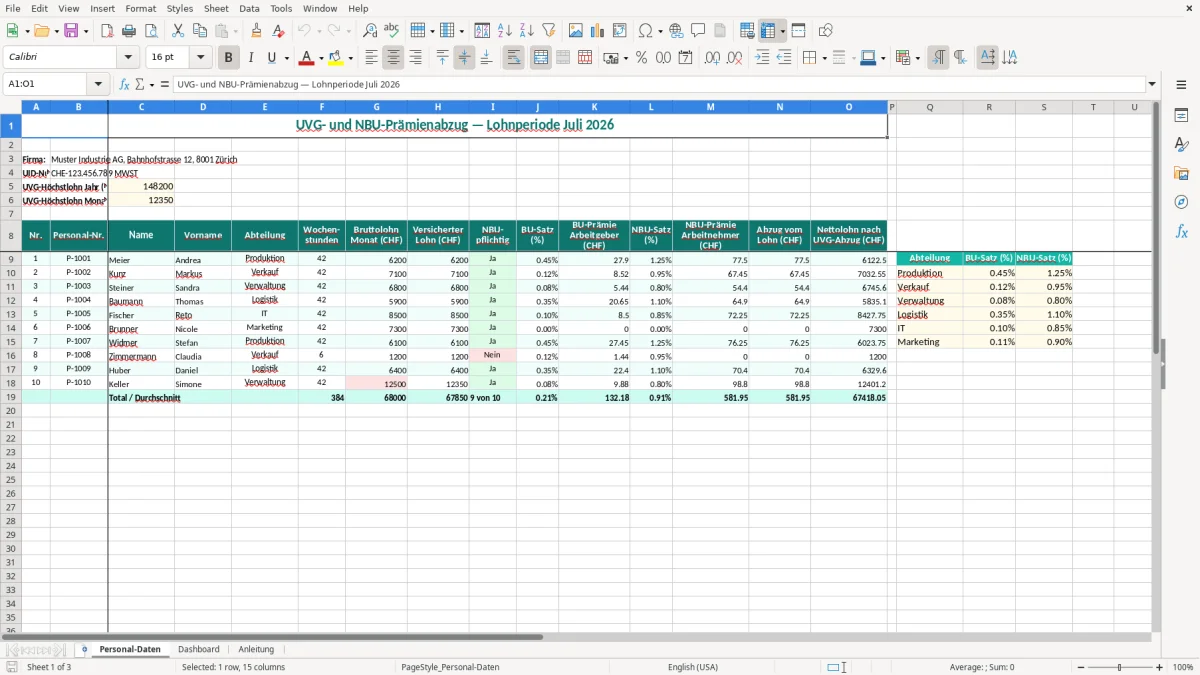The height and width of the screenshot is (675, 1200).
Task: Open the Format menu
Action: tap(140, 8)
